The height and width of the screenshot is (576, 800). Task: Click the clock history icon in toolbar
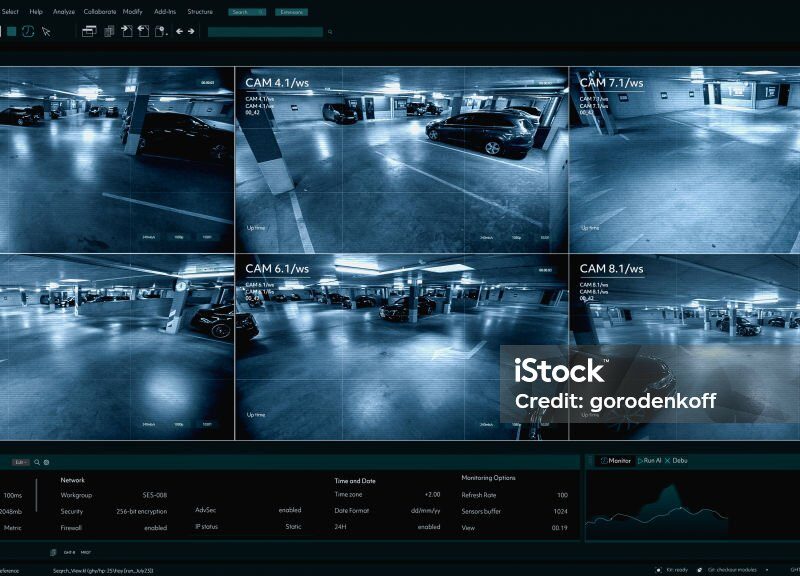28,32
